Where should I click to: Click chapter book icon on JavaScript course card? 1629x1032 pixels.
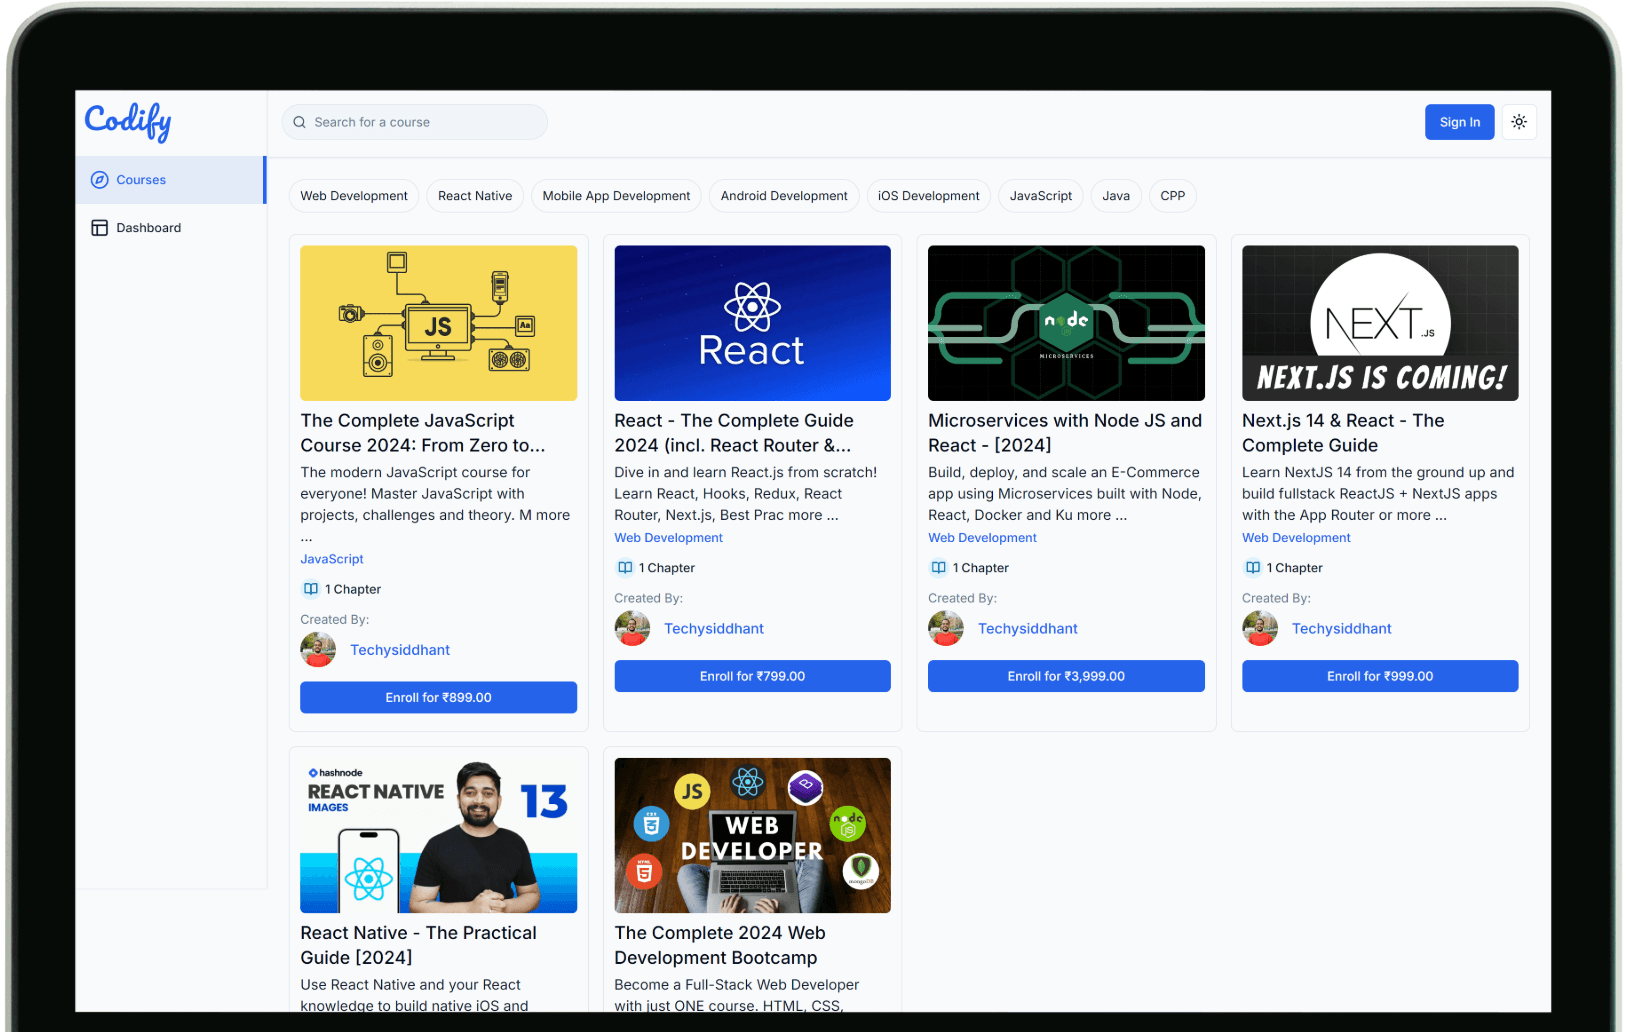tap(311, 589)
